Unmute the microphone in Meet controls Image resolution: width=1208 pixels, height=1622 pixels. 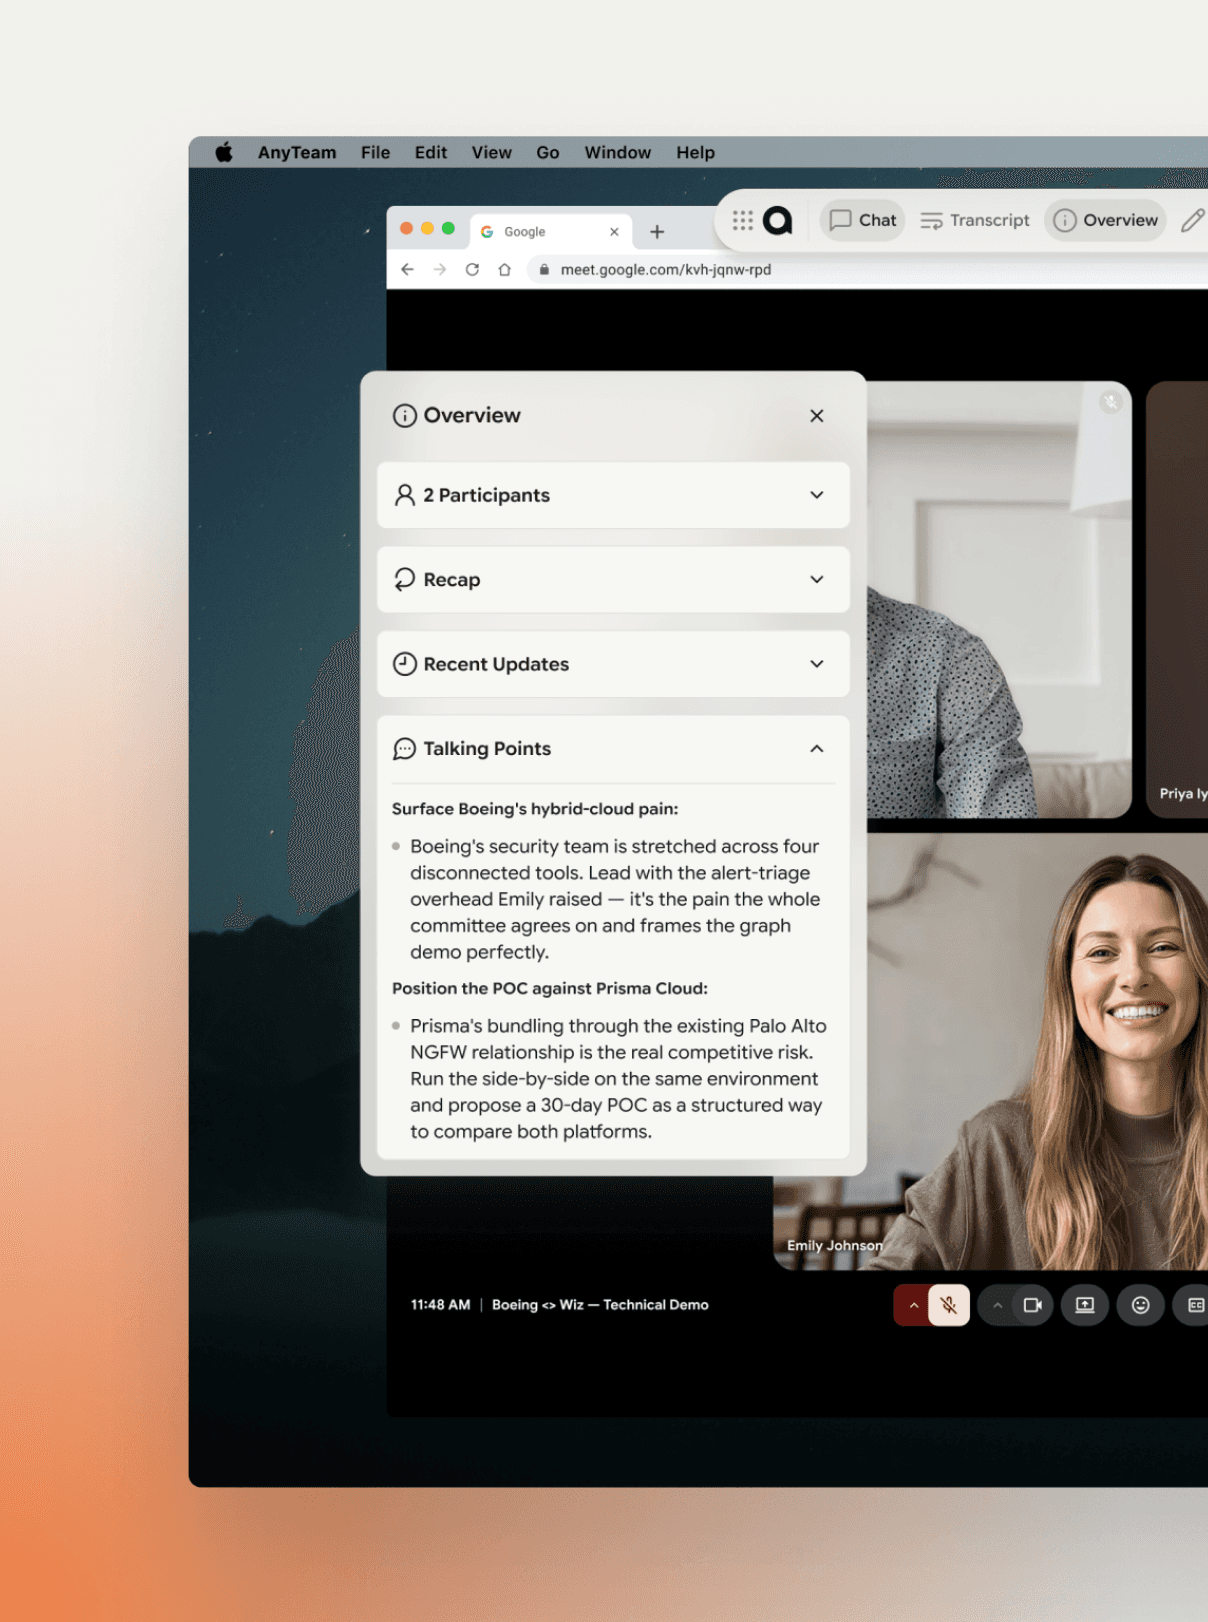[949, 1305]
